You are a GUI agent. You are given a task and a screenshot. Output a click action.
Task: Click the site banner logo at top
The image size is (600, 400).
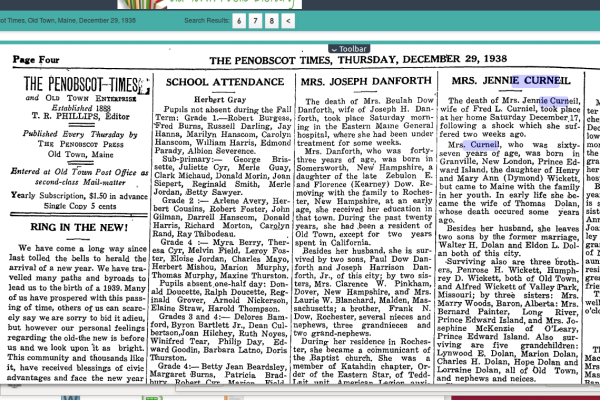click(178, 4)
